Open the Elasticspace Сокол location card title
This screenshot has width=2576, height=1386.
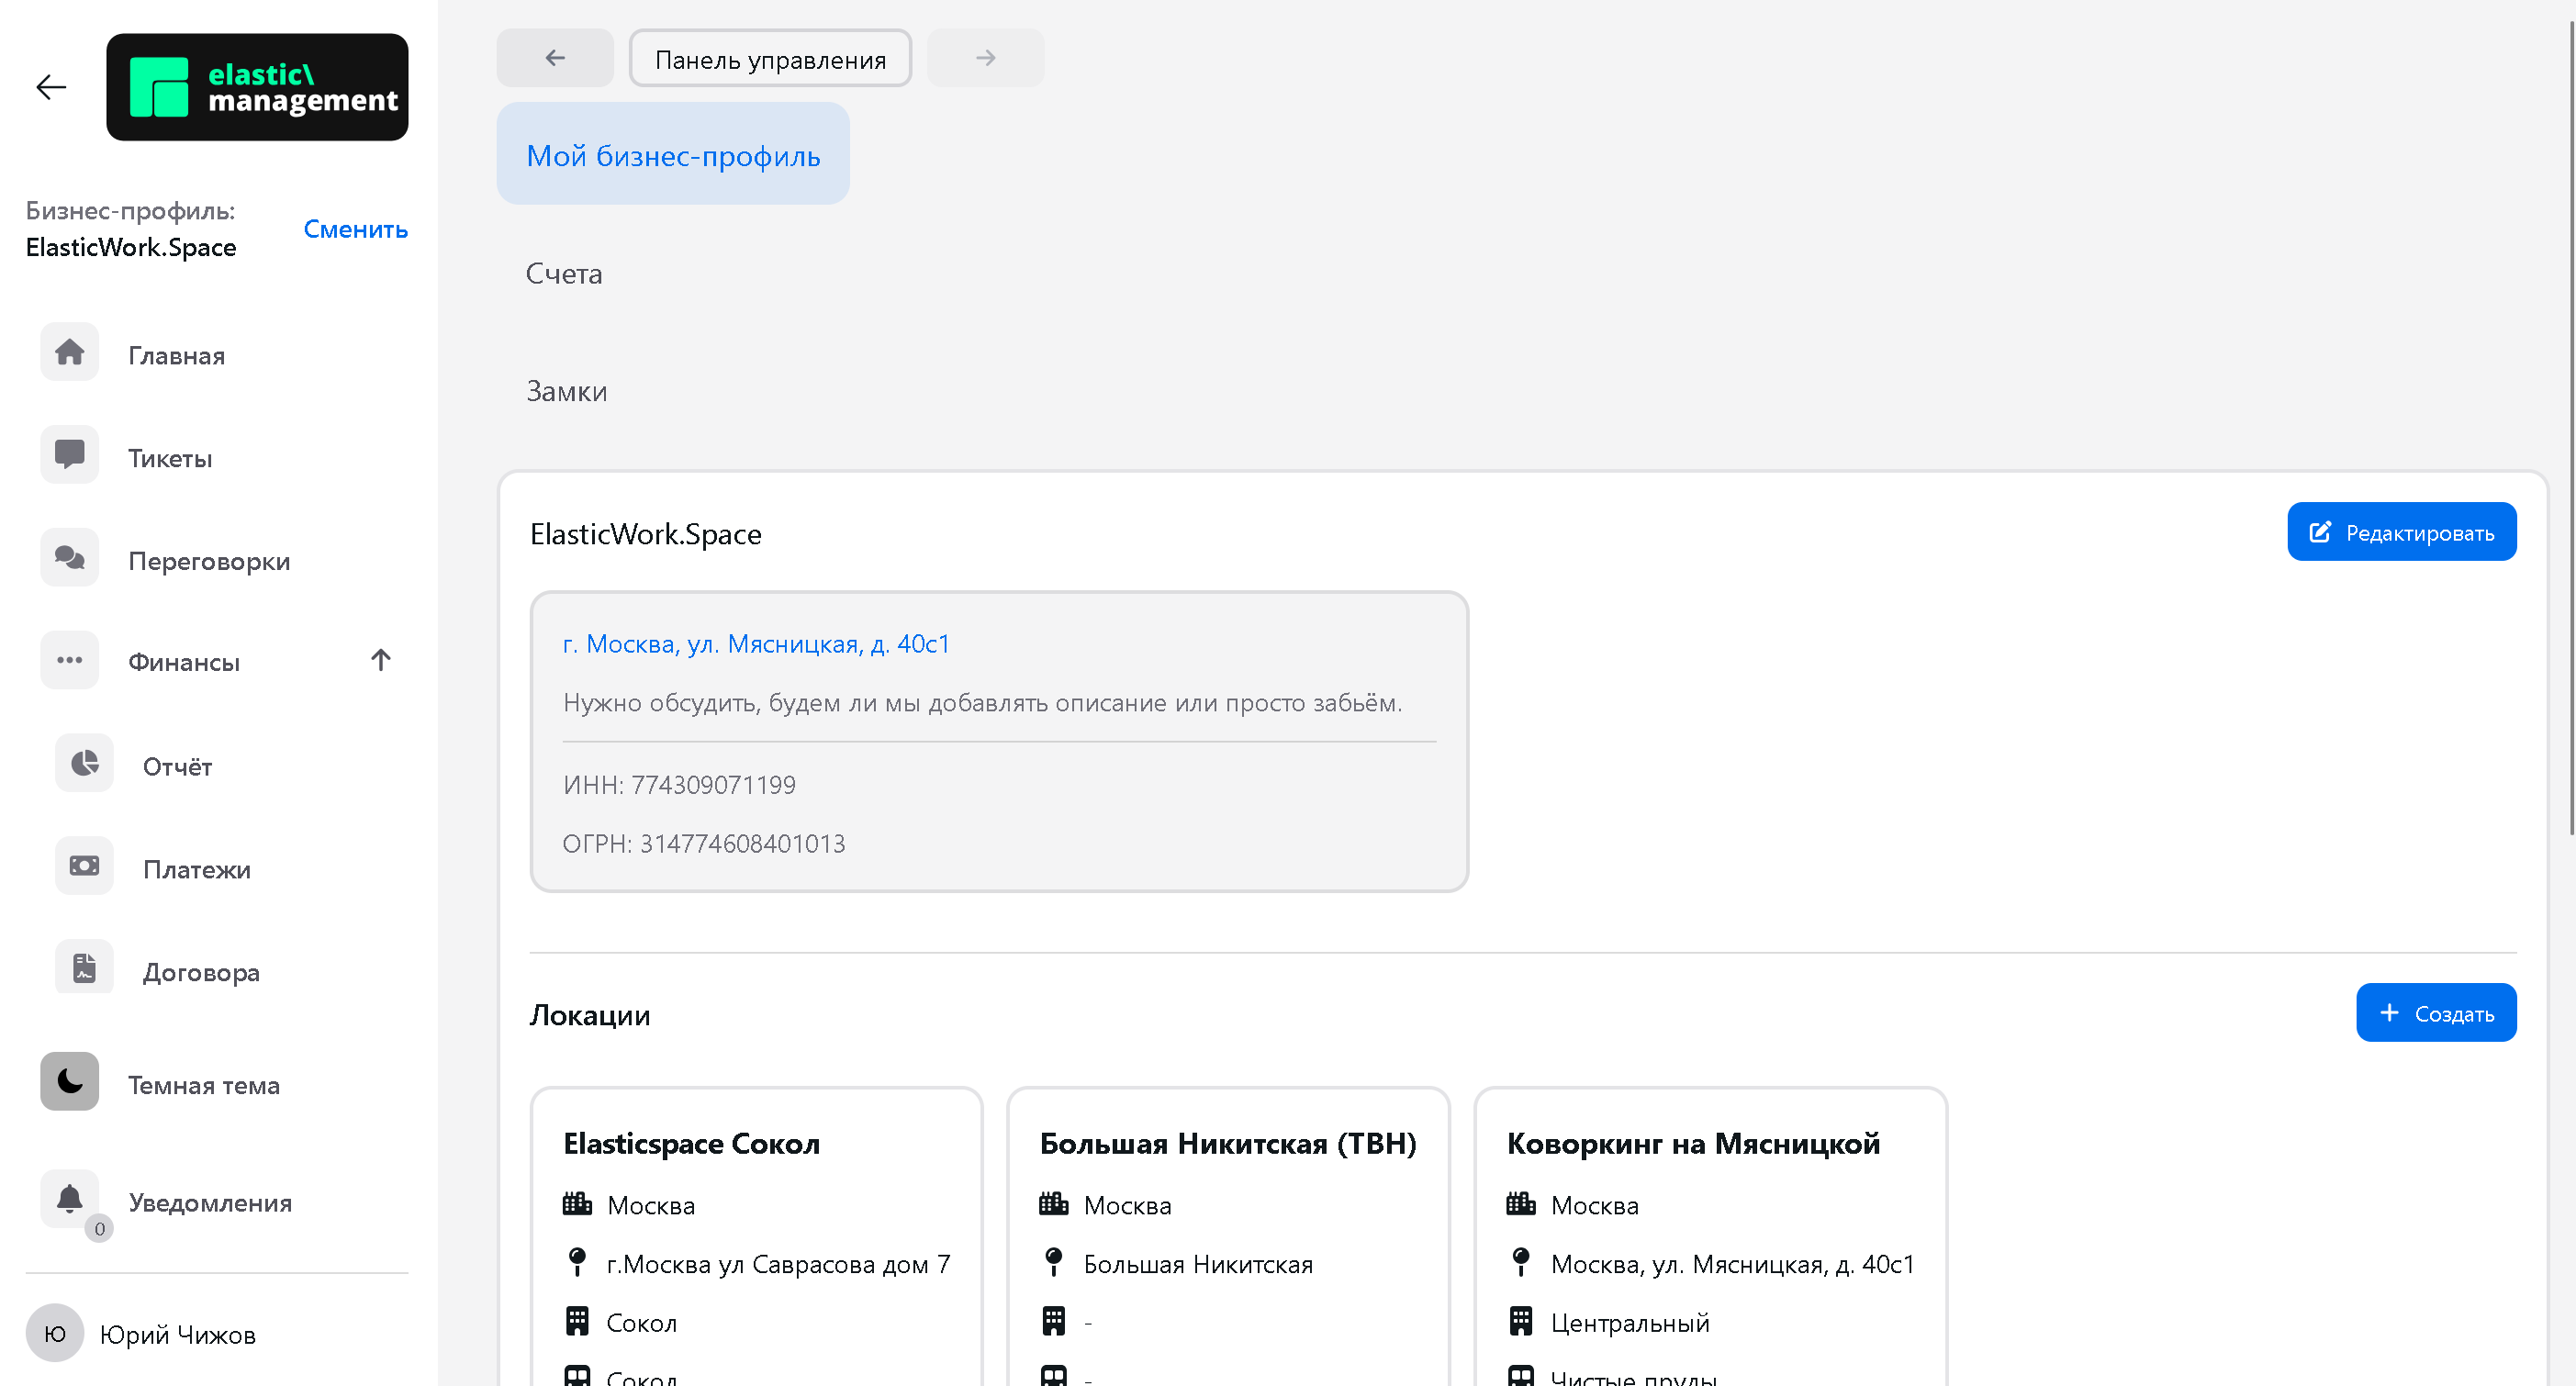[691, 1143]
